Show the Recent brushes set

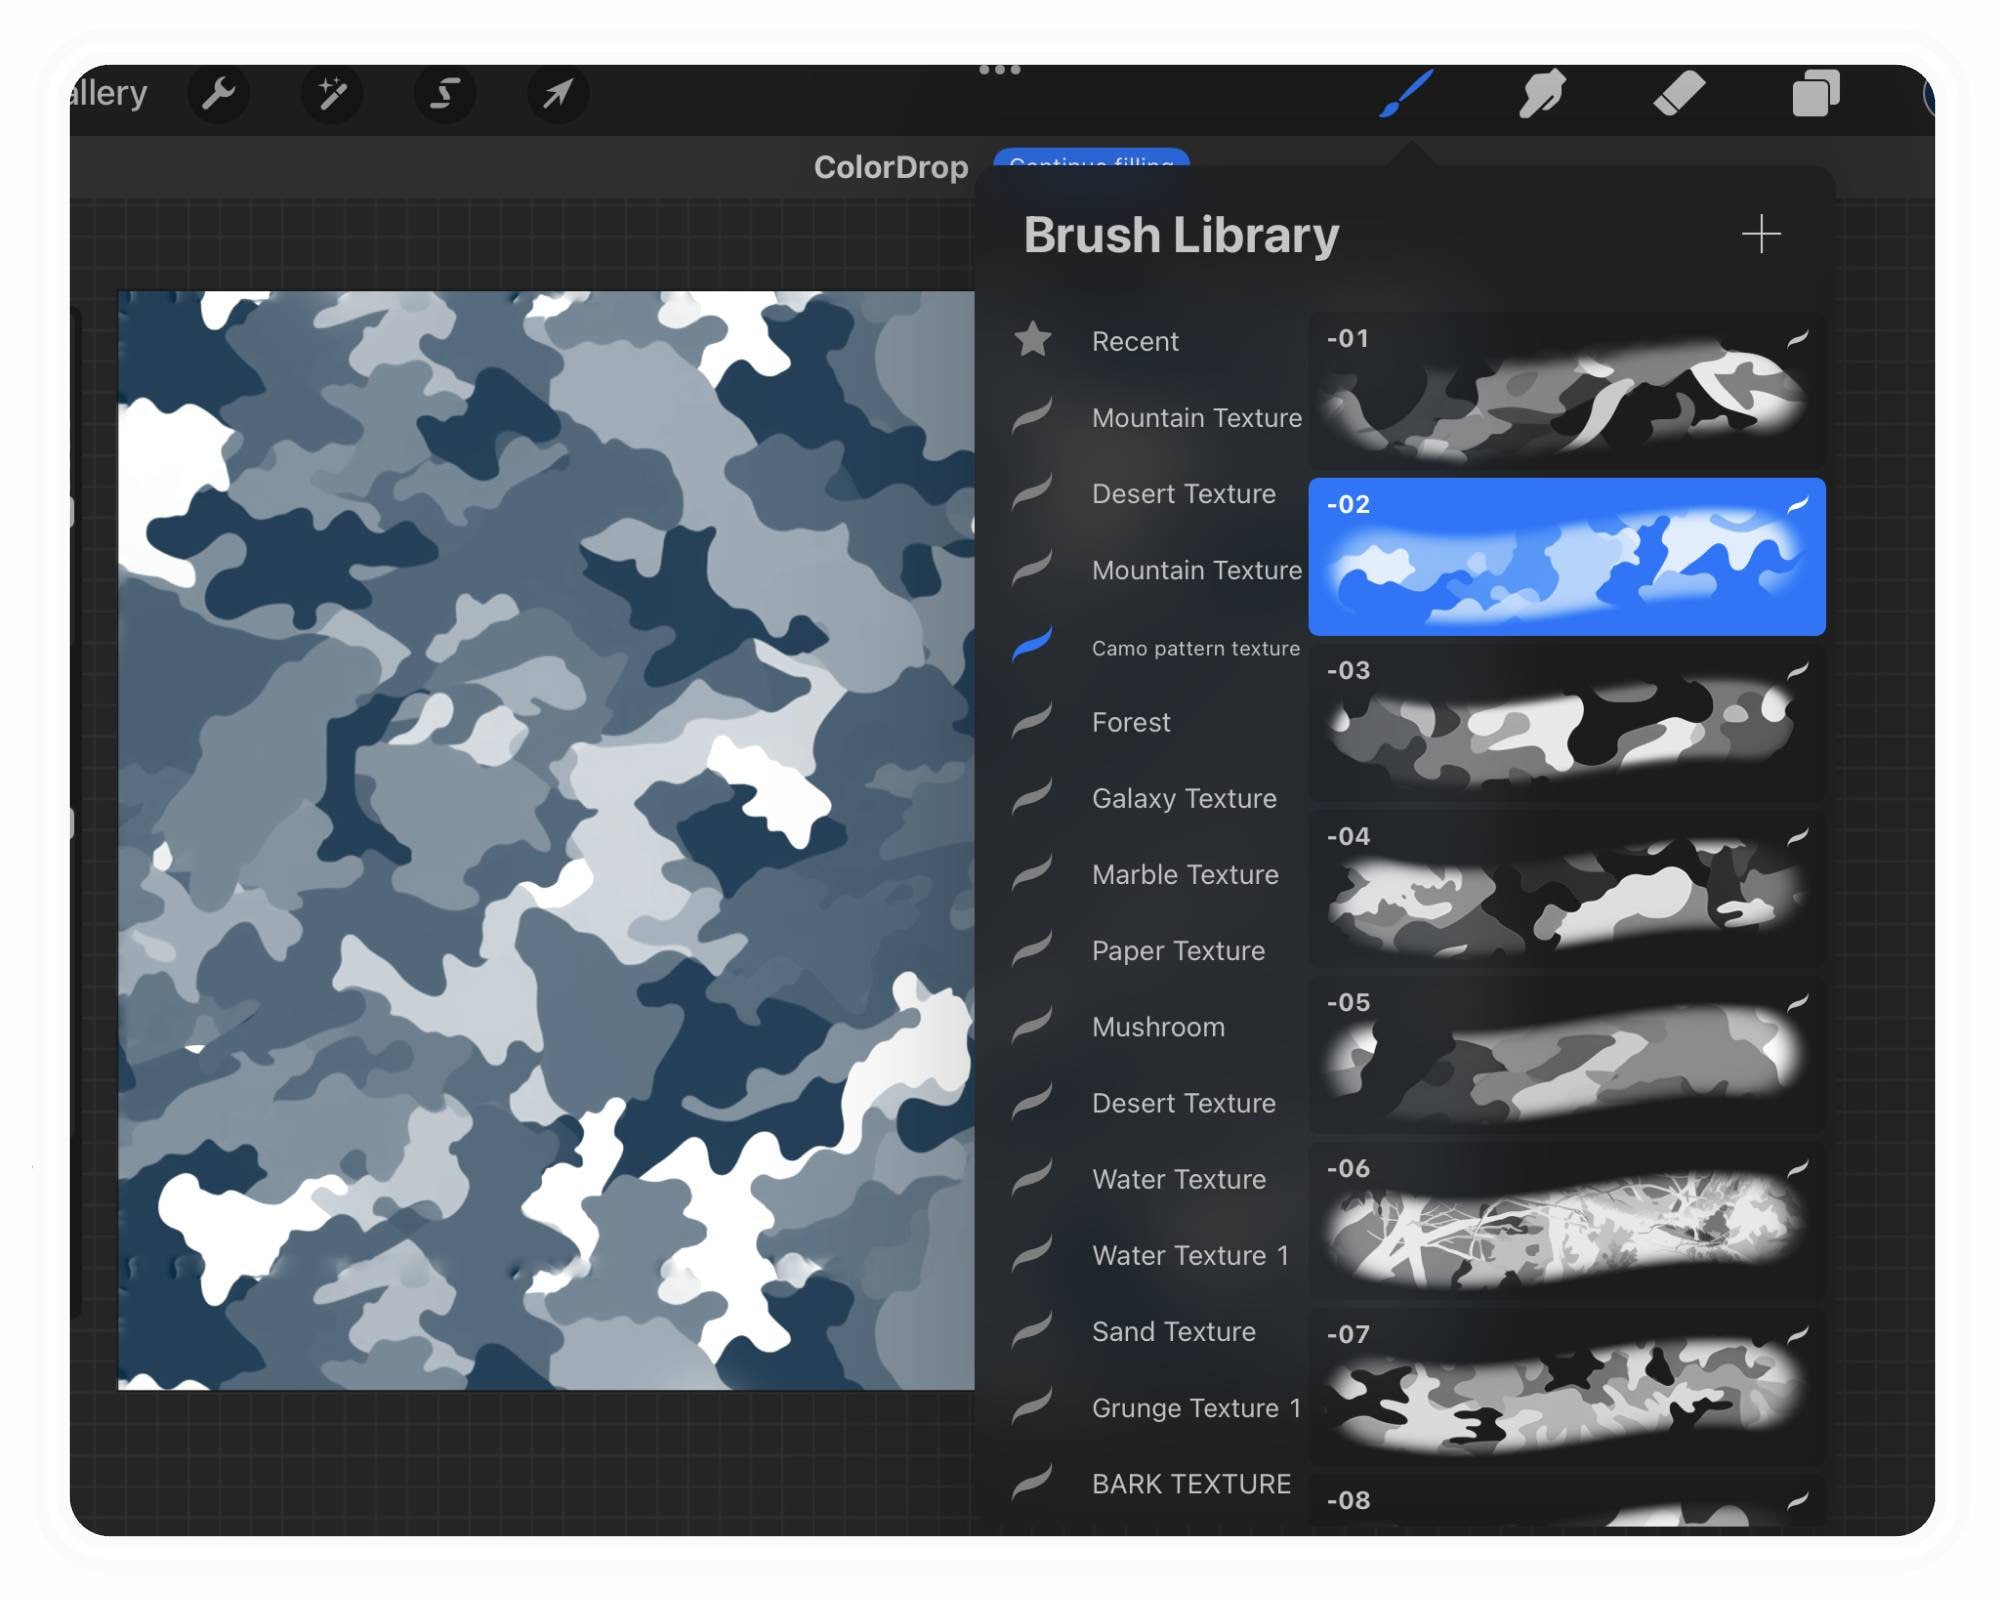(x=1135, y=341)
